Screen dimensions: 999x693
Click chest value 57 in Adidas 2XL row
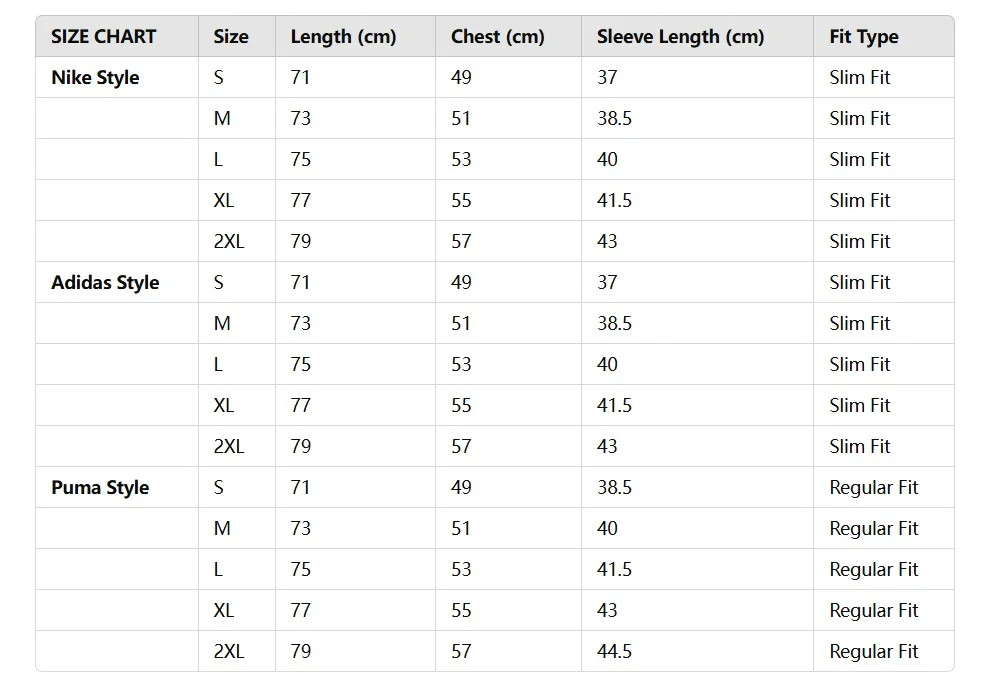461,447
